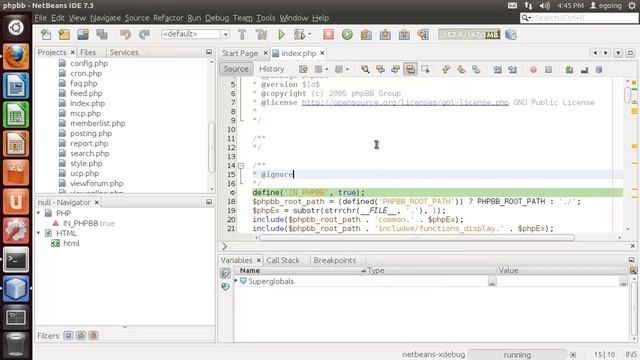
Task: Click the Step Out debug icon
Action: coord(404,35)
